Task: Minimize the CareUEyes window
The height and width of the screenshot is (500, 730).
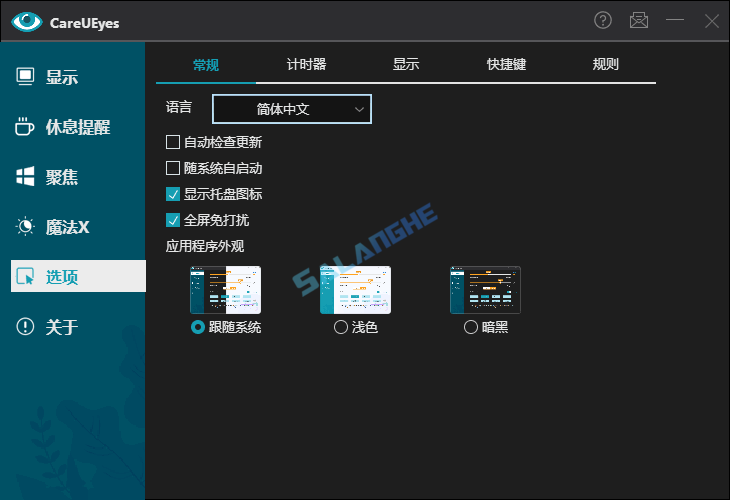Action: tap(674, 20)
